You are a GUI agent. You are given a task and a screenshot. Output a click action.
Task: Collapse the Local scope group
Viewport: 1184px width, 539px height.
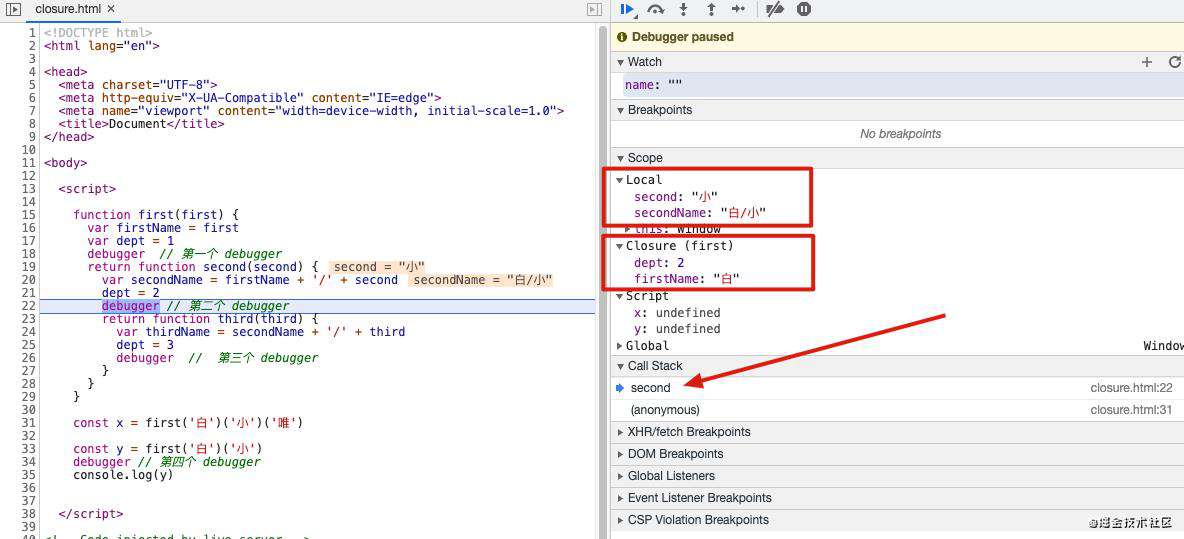tap(620, 180)
